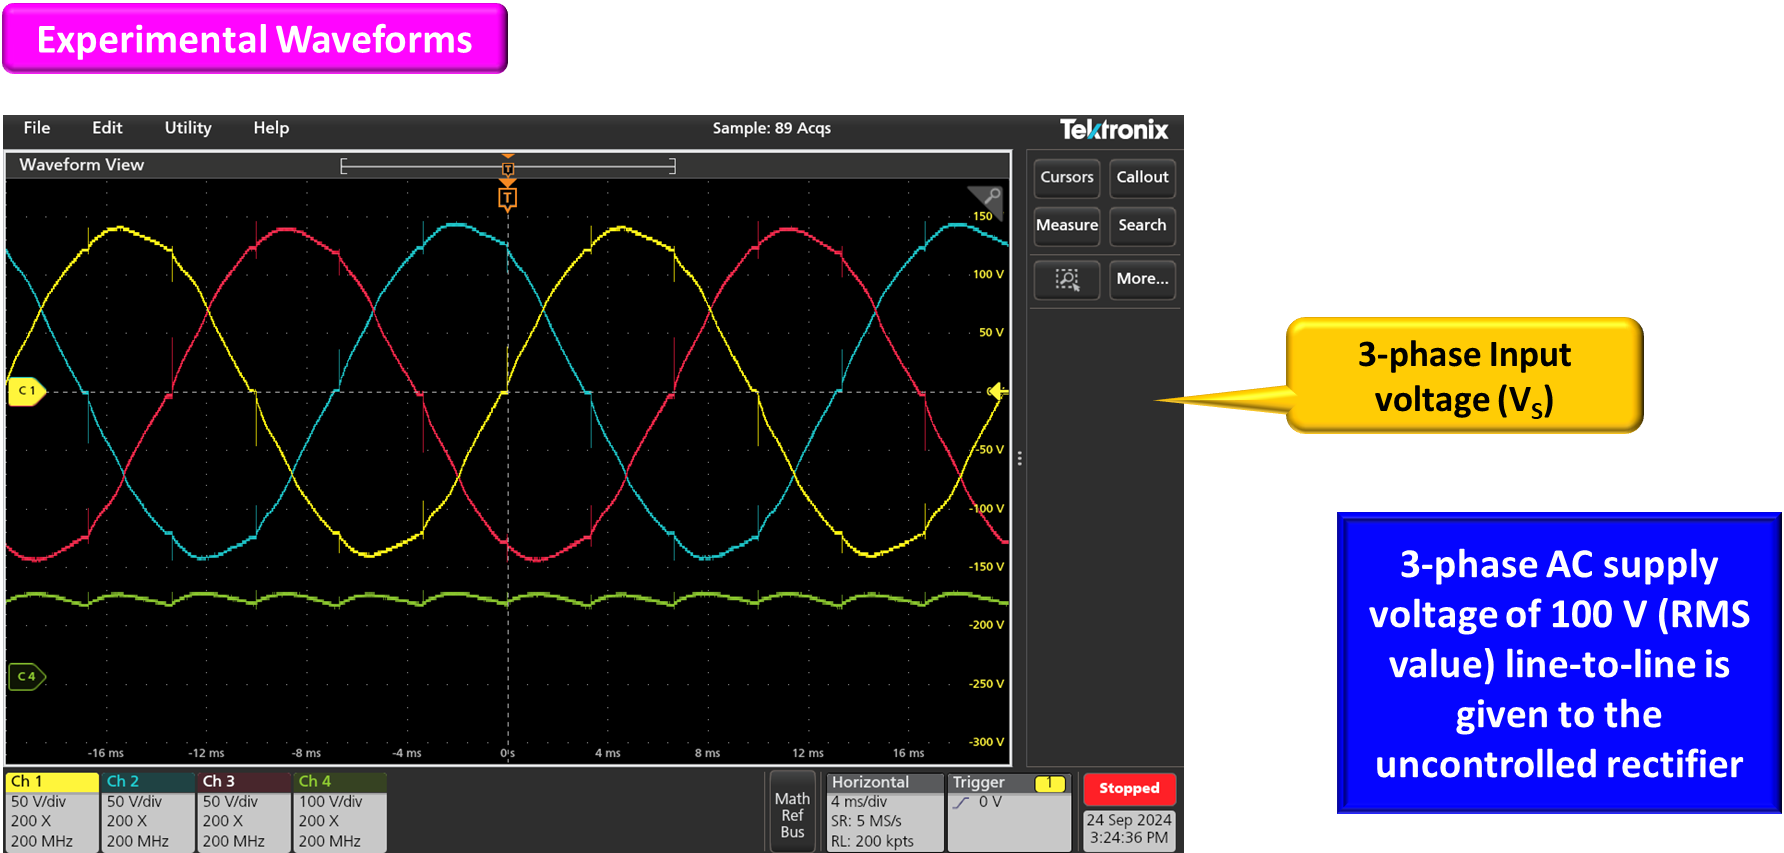
Task: Open the File menu
Action: coord(37,128)
